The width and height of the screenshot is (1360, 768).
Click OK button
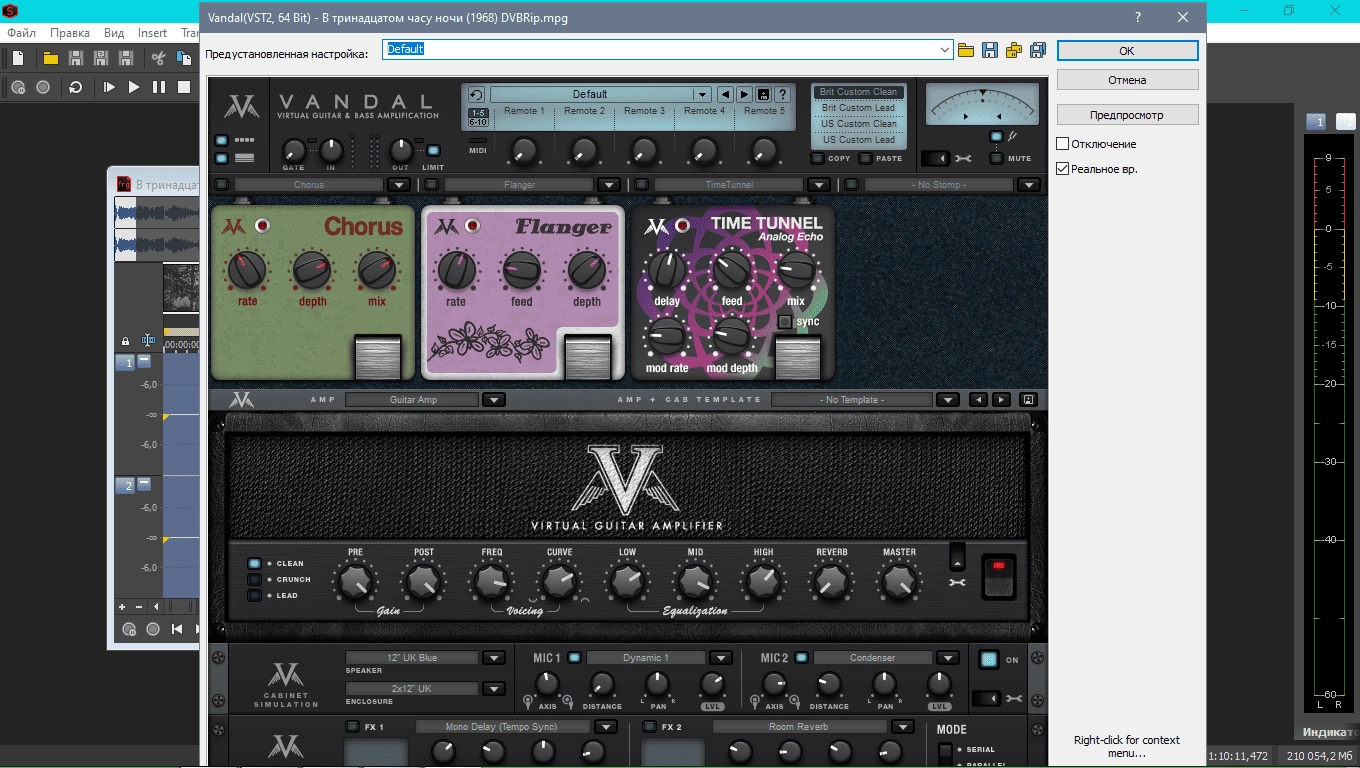[x=1127, y=50]
